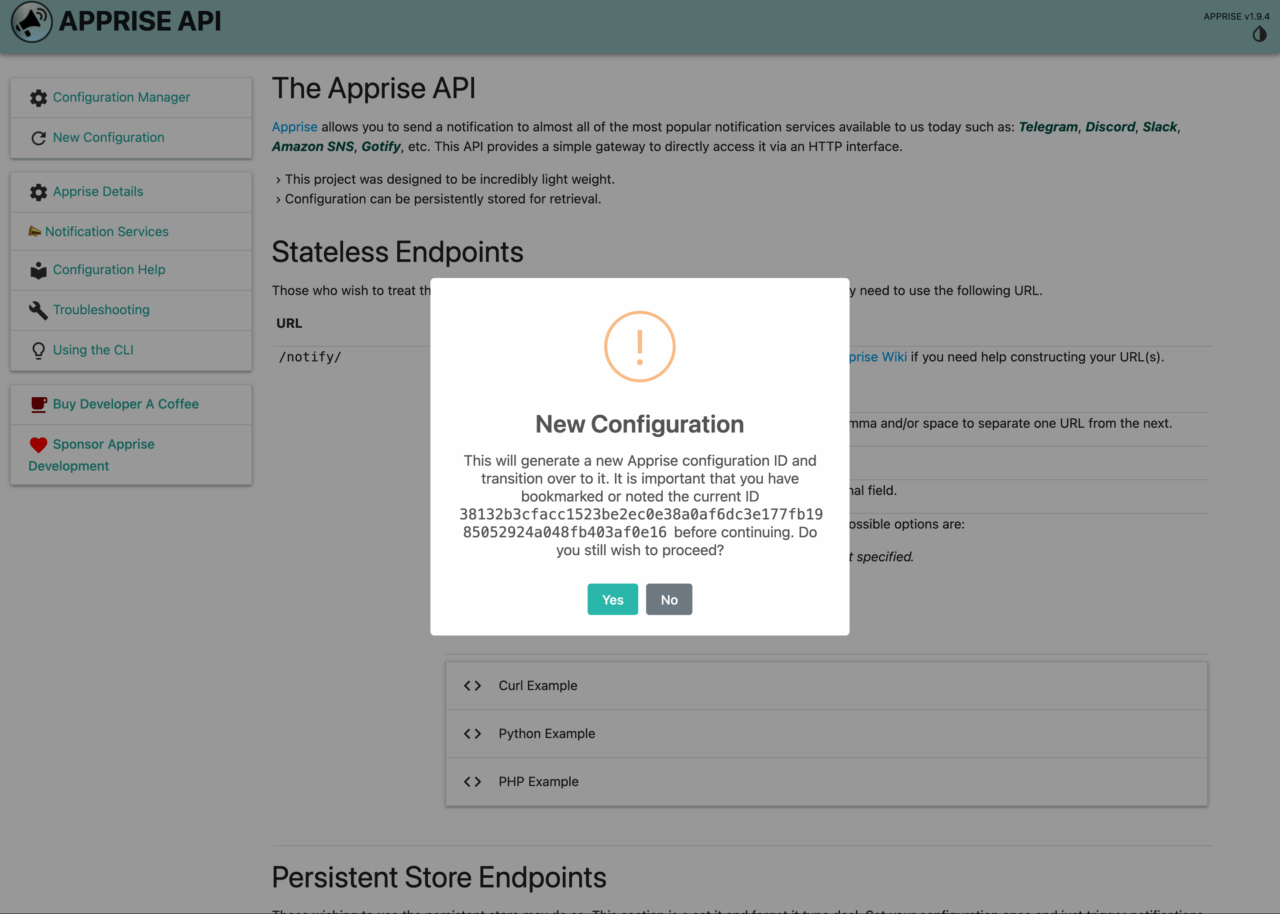Click The Apprise API page heading
Viewport: 1280px width, 914px height.
[374, 88]
